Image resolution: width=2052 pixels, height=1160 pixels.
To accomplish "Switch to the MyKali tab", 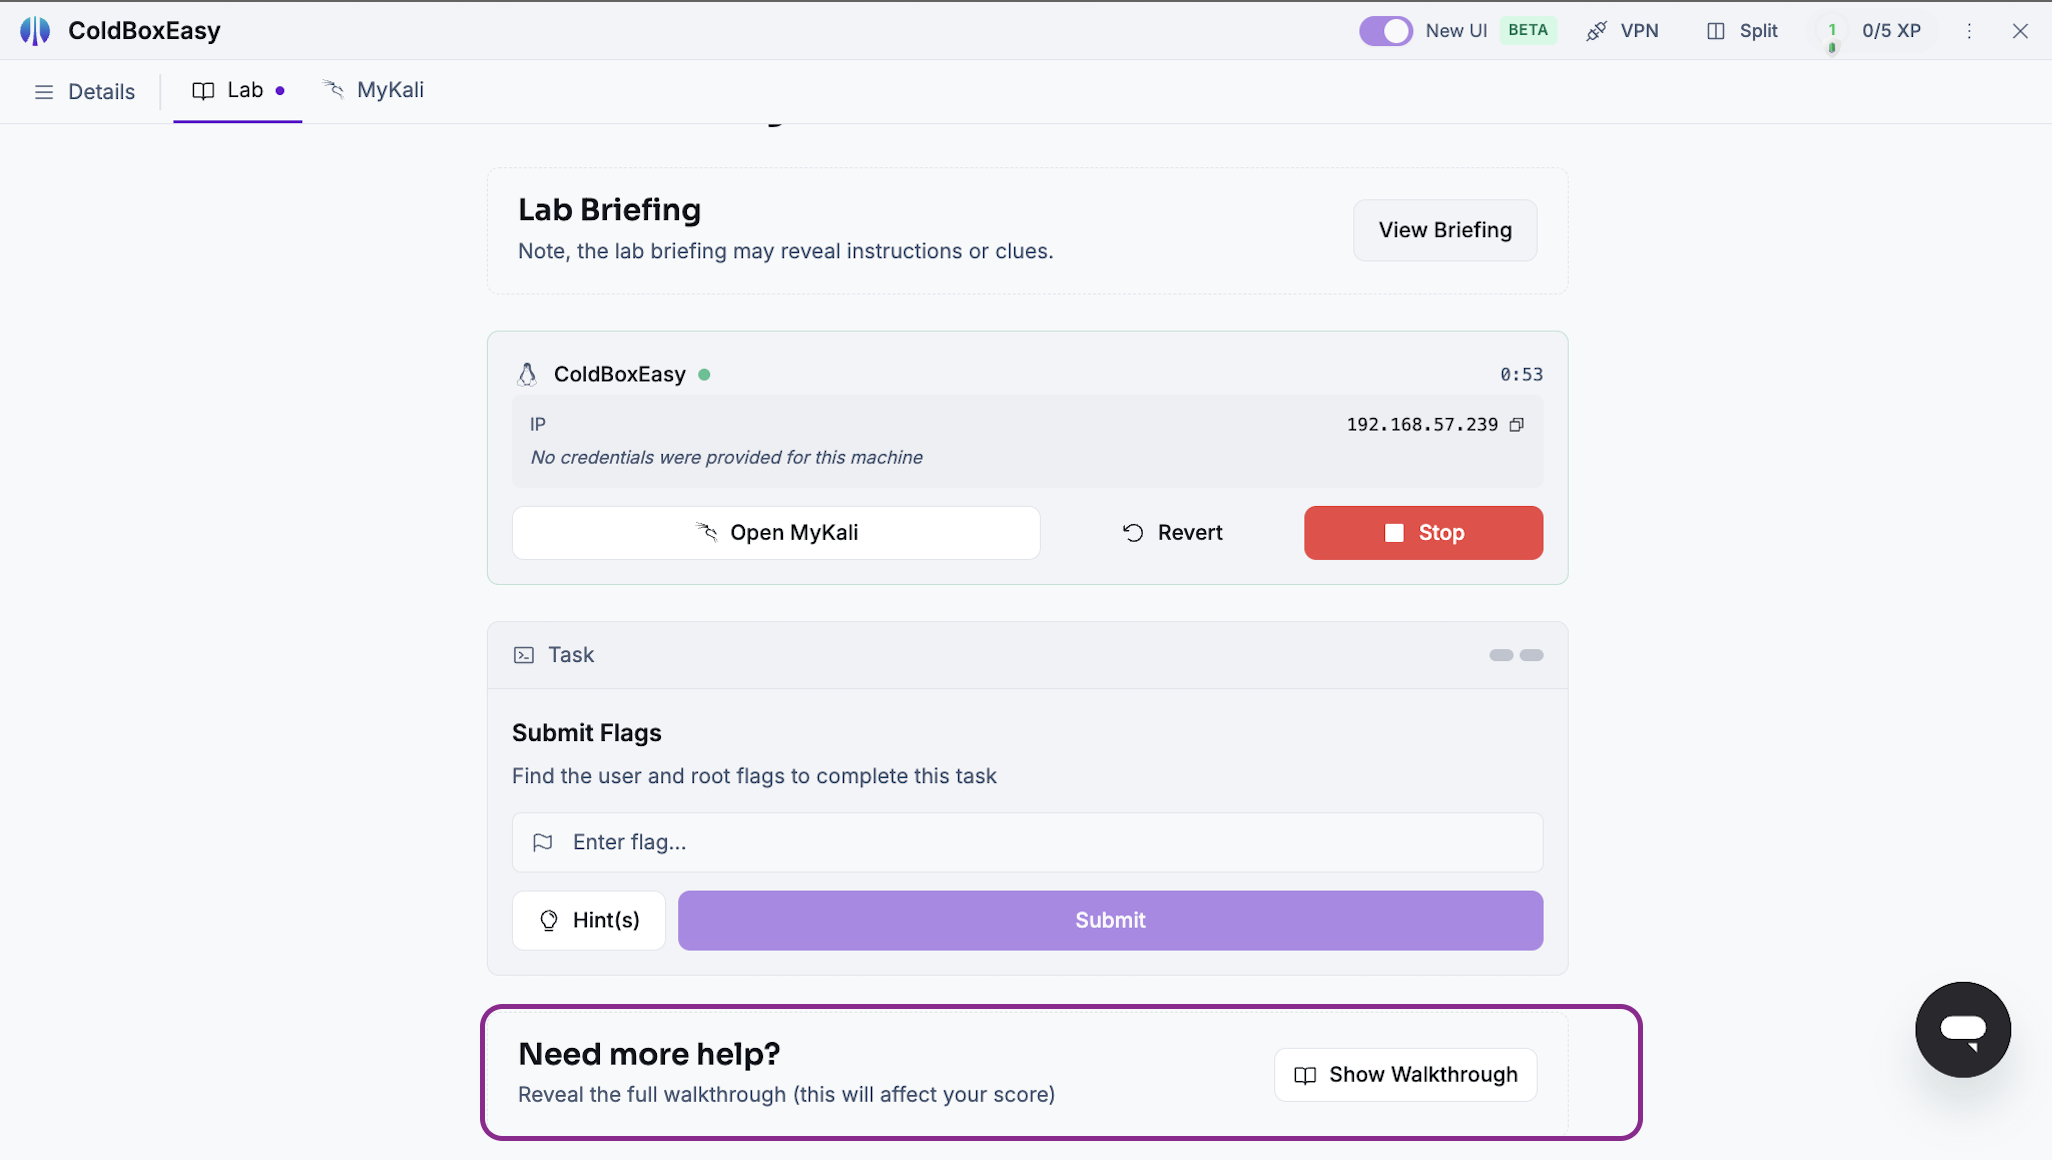I will coord(373,90).
